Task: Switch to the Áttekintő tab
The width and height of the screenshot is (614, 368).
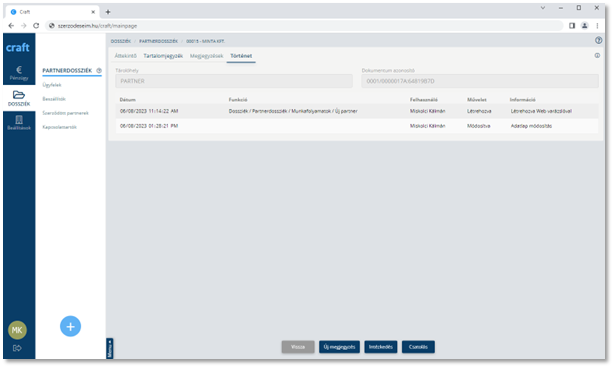Action: tap(125, 56)
